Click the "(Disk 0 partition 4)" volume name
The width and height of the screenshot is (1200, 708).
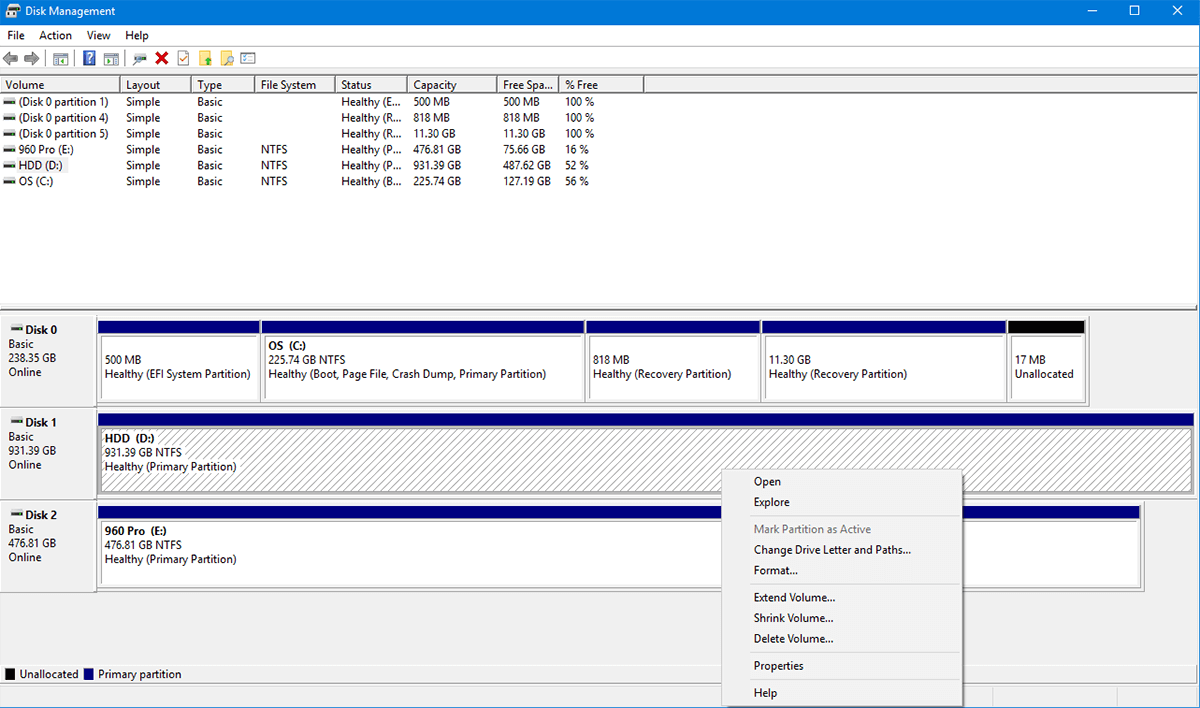tap(64, 118)
